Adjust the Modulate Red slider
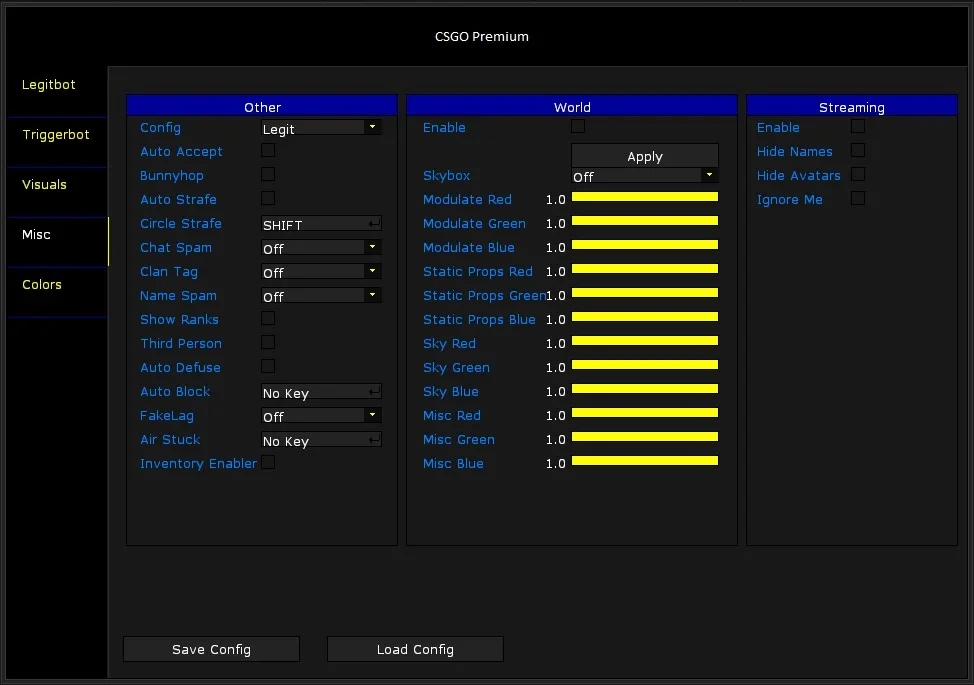Image resolution: width=974 pixels, height=685 pixels. [x=645, y=197]
